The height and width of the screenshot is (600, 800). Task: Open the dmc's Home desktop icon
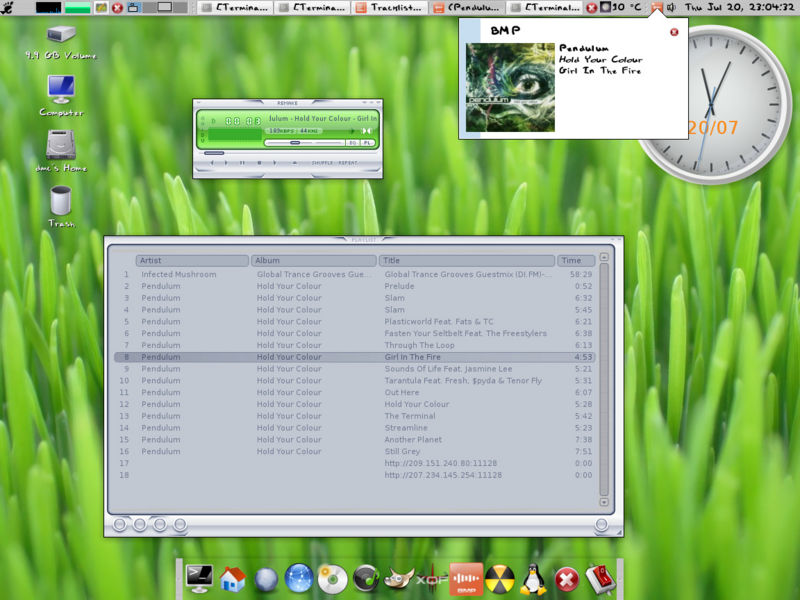click(x=61, y=151)
